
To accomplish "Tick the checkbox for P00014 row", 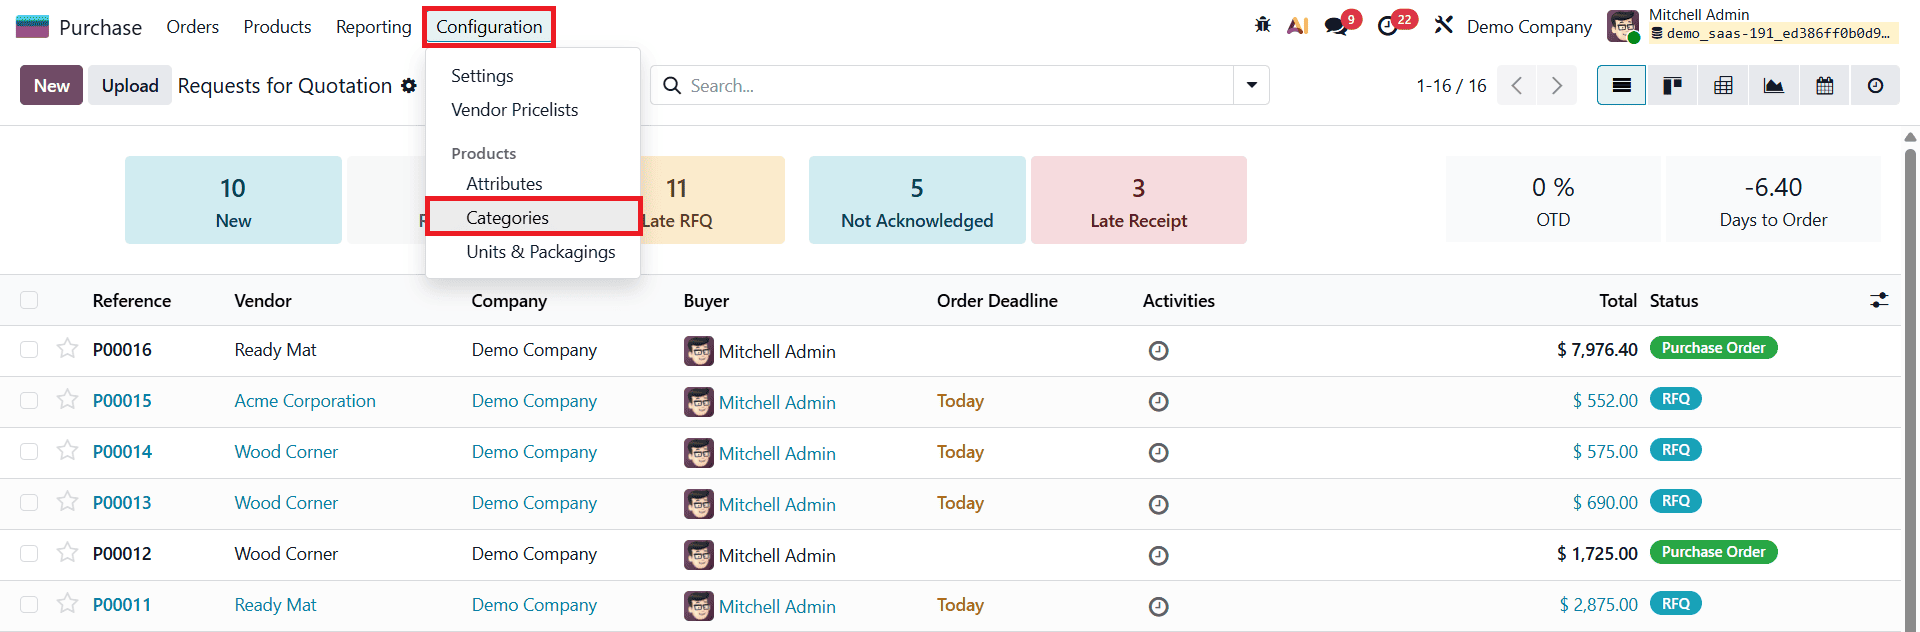I will 29,452.
